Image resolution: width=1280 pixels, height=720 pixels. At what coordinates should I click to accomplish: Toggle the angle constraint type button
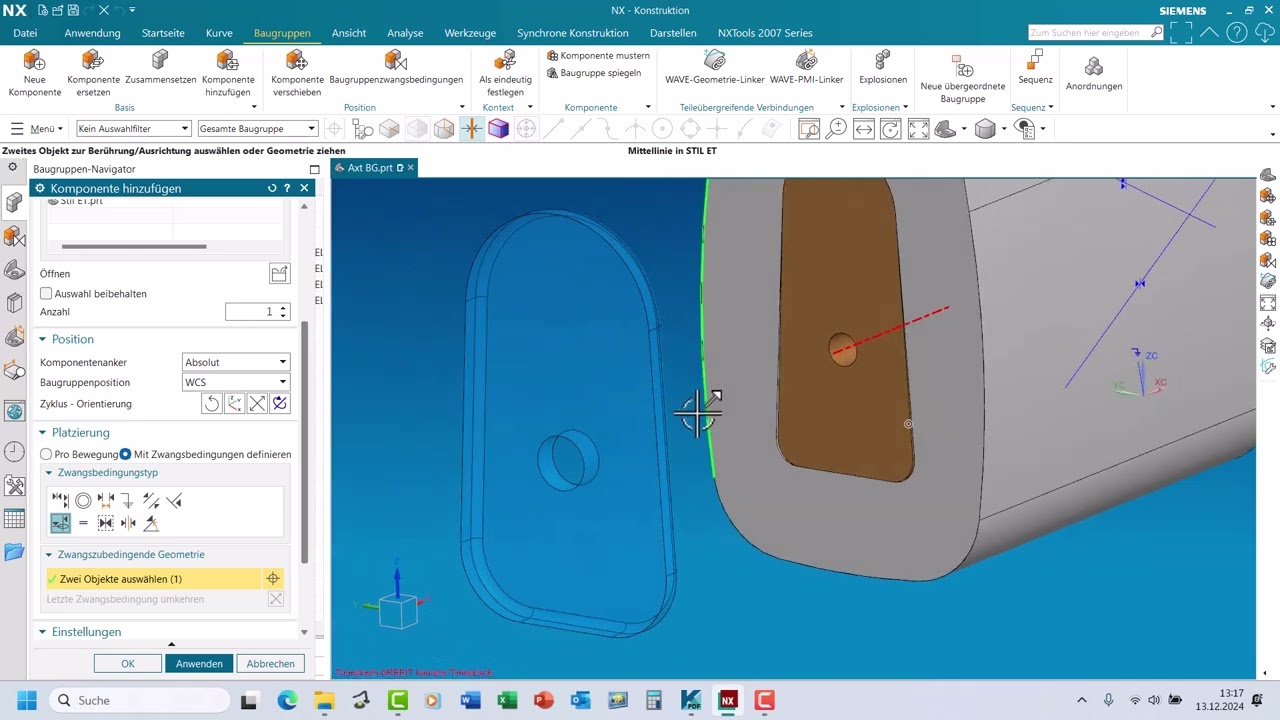[151, 523]
